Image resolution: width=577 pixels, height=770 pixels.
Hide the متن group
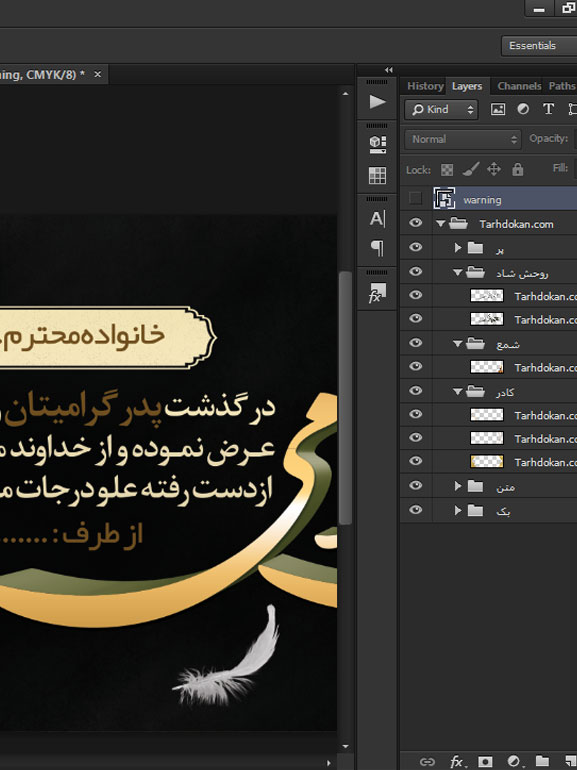click(x=415, y=486)
